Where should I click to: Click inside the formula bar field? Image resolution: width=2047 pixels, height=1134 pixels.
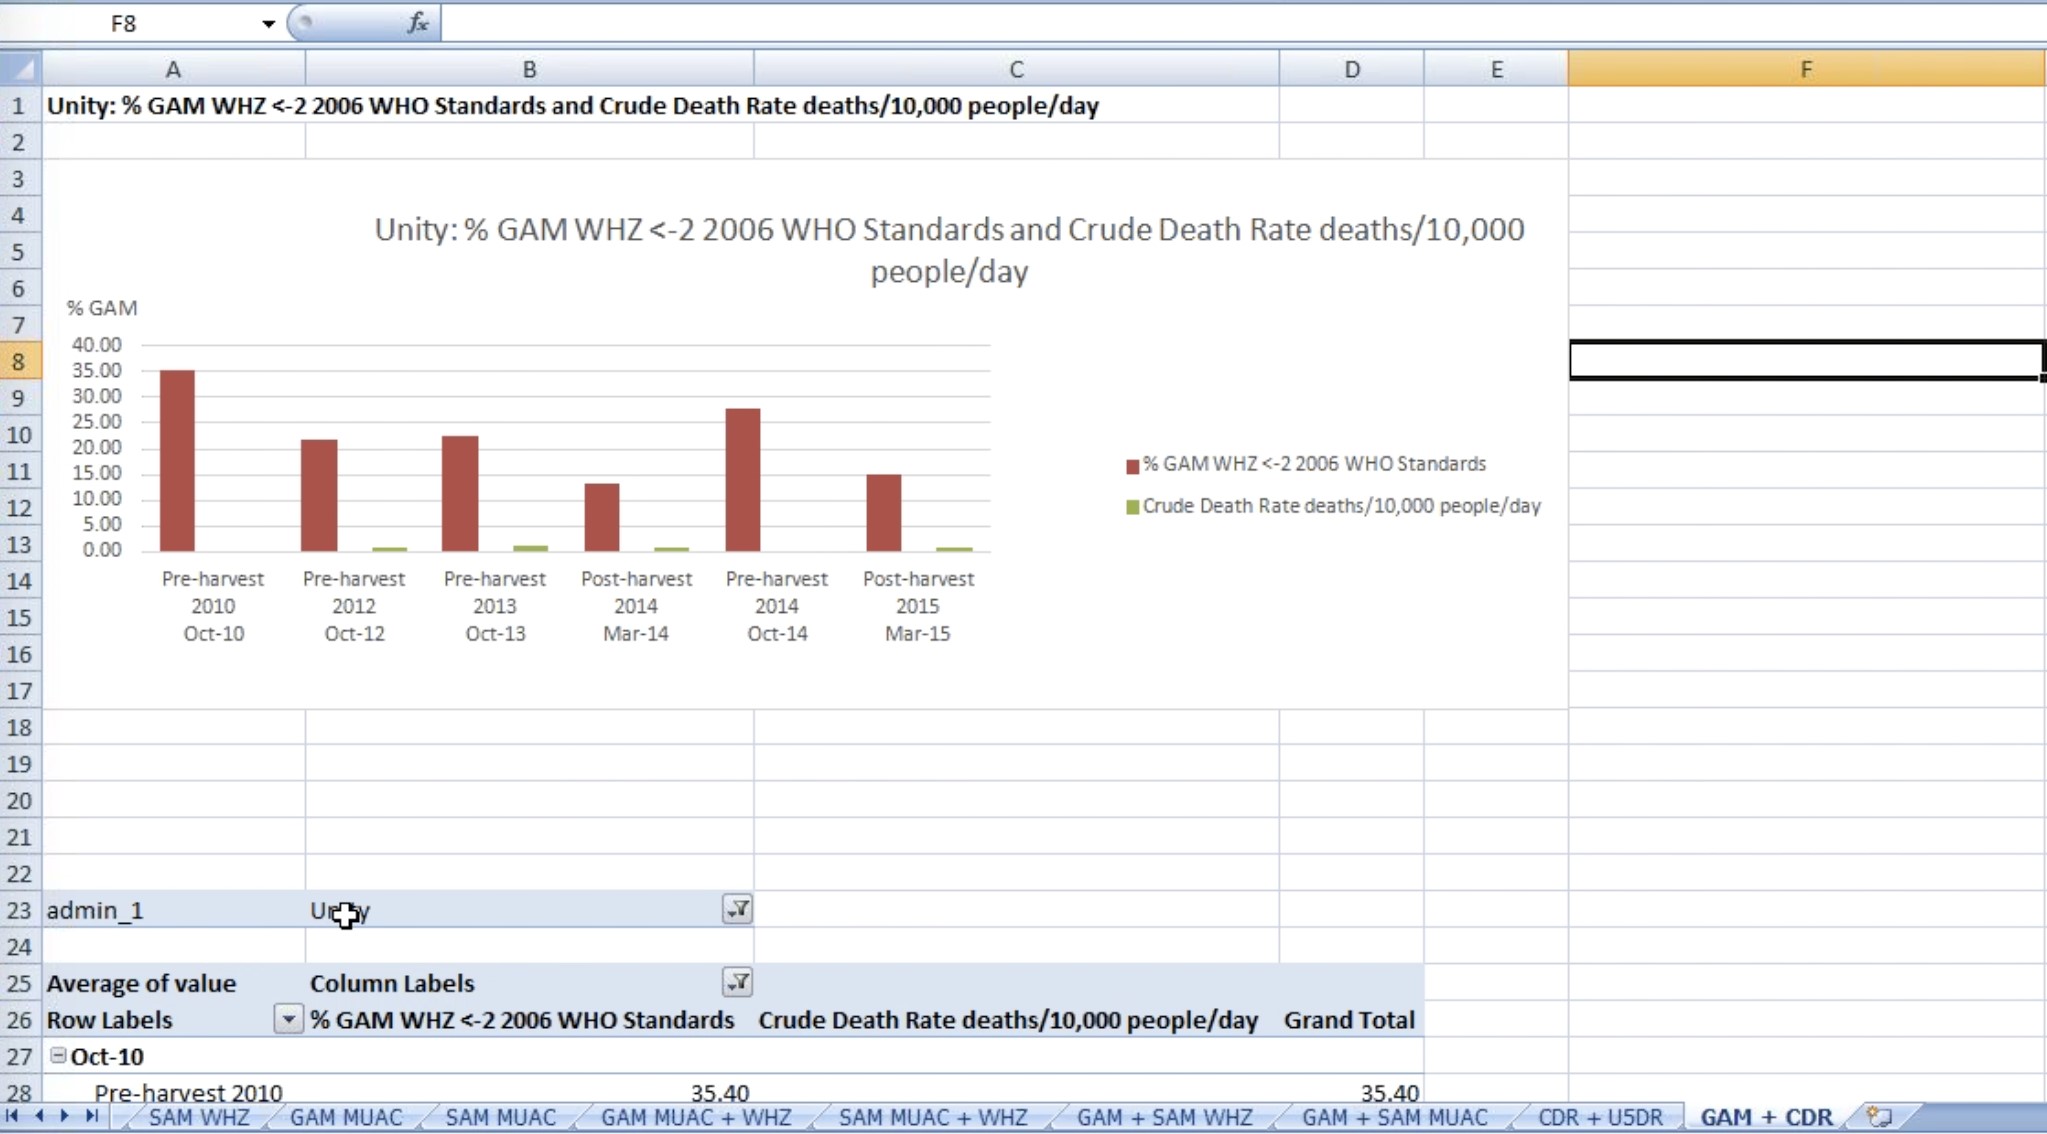(x=1200, y=22)
